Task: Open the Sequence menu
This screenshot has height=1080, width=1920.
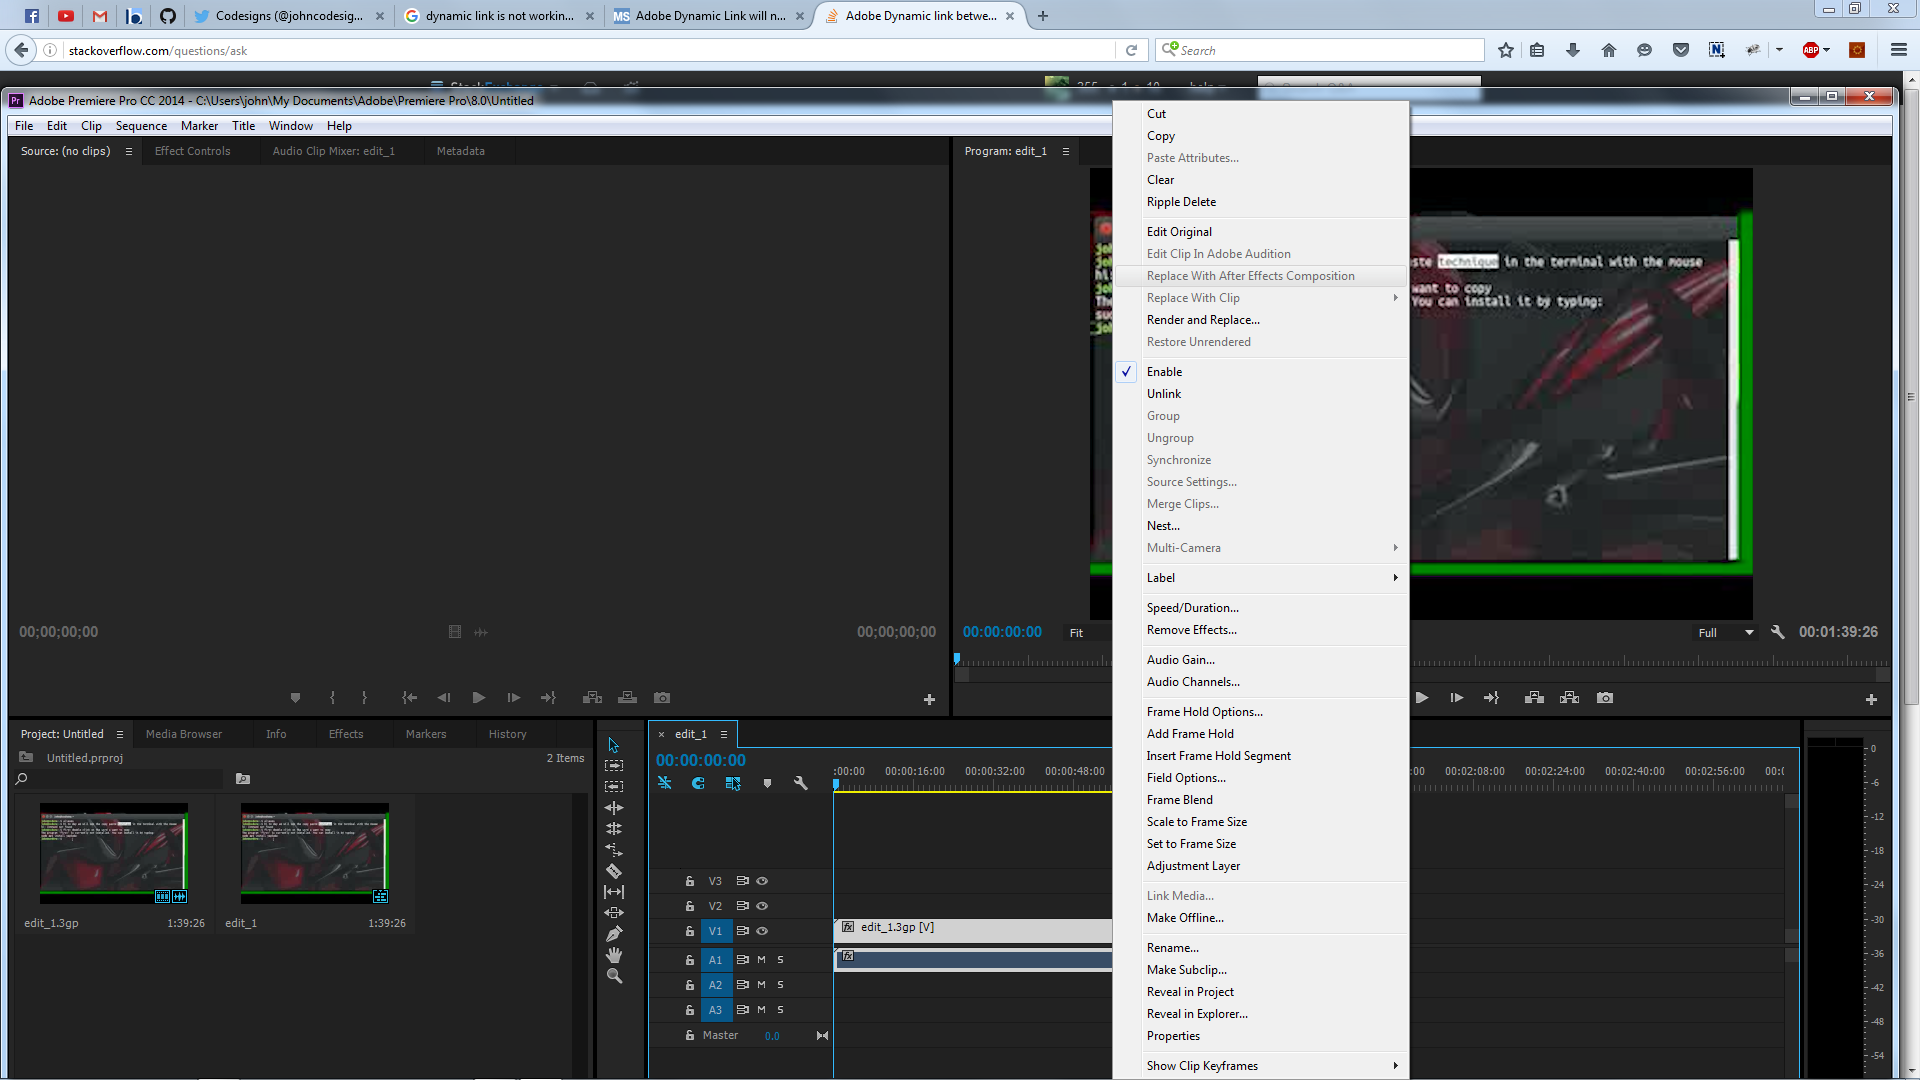Action: tap(141, 126)
